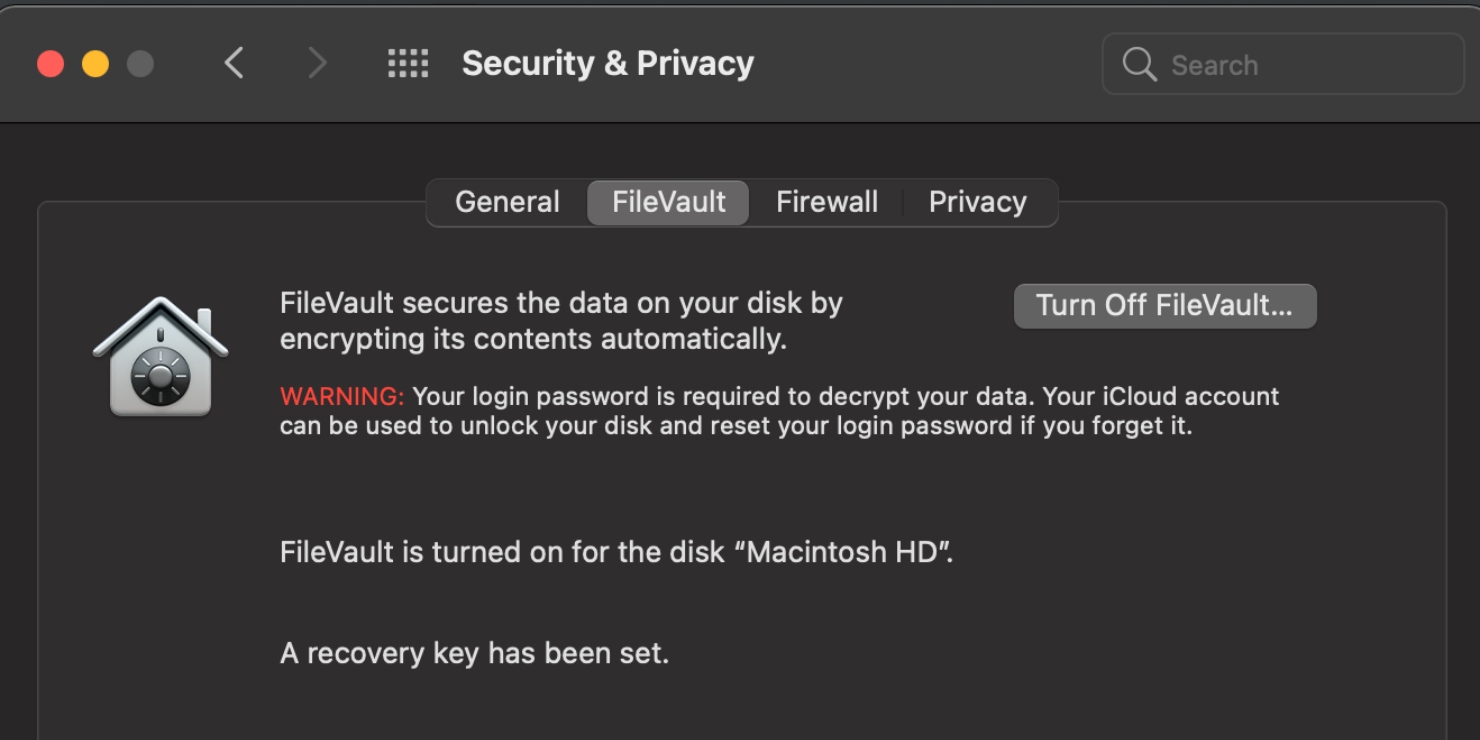Click the recovery key has been set text
Image resolution: width=1480 pixels, height=740 pixels.
tap(474, 653)
